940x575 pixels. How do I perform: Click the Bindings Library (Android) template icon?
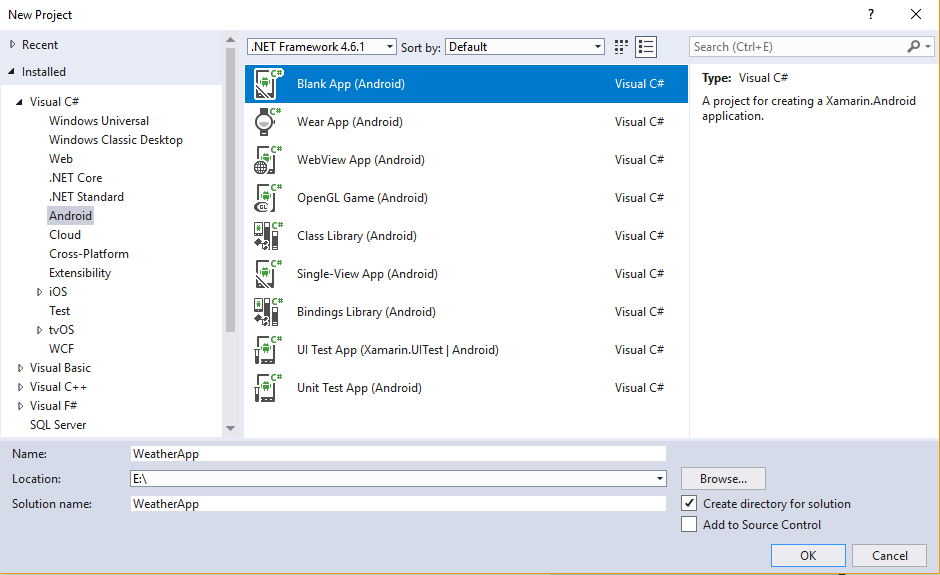click(267, 312)
